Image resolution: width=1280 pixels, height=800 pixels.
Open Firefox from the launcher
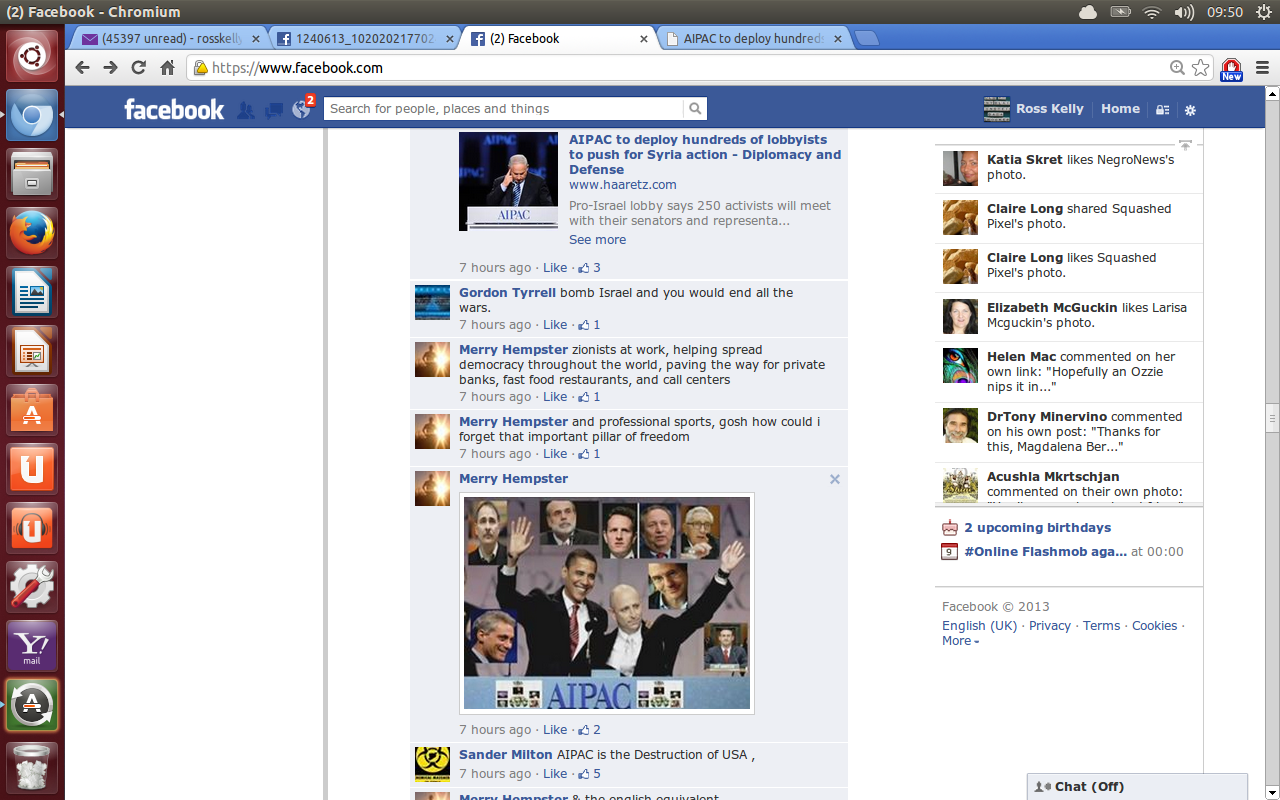coord(32,233)
